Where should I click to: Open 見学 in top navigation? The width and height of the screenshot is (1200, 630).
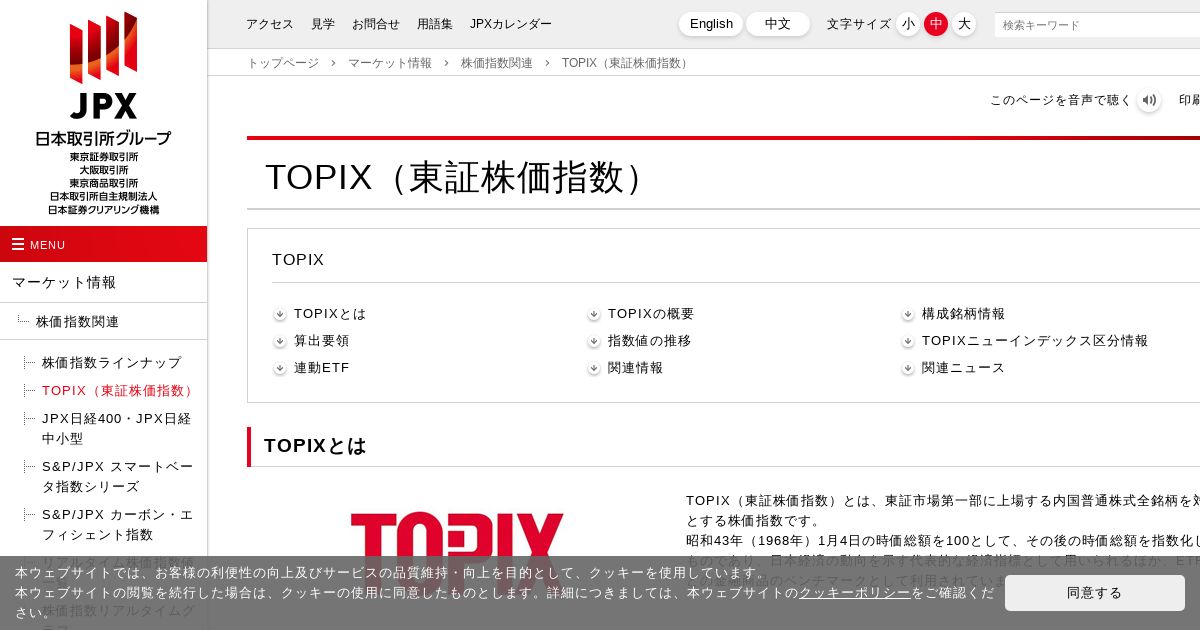[x=323, y=24]
